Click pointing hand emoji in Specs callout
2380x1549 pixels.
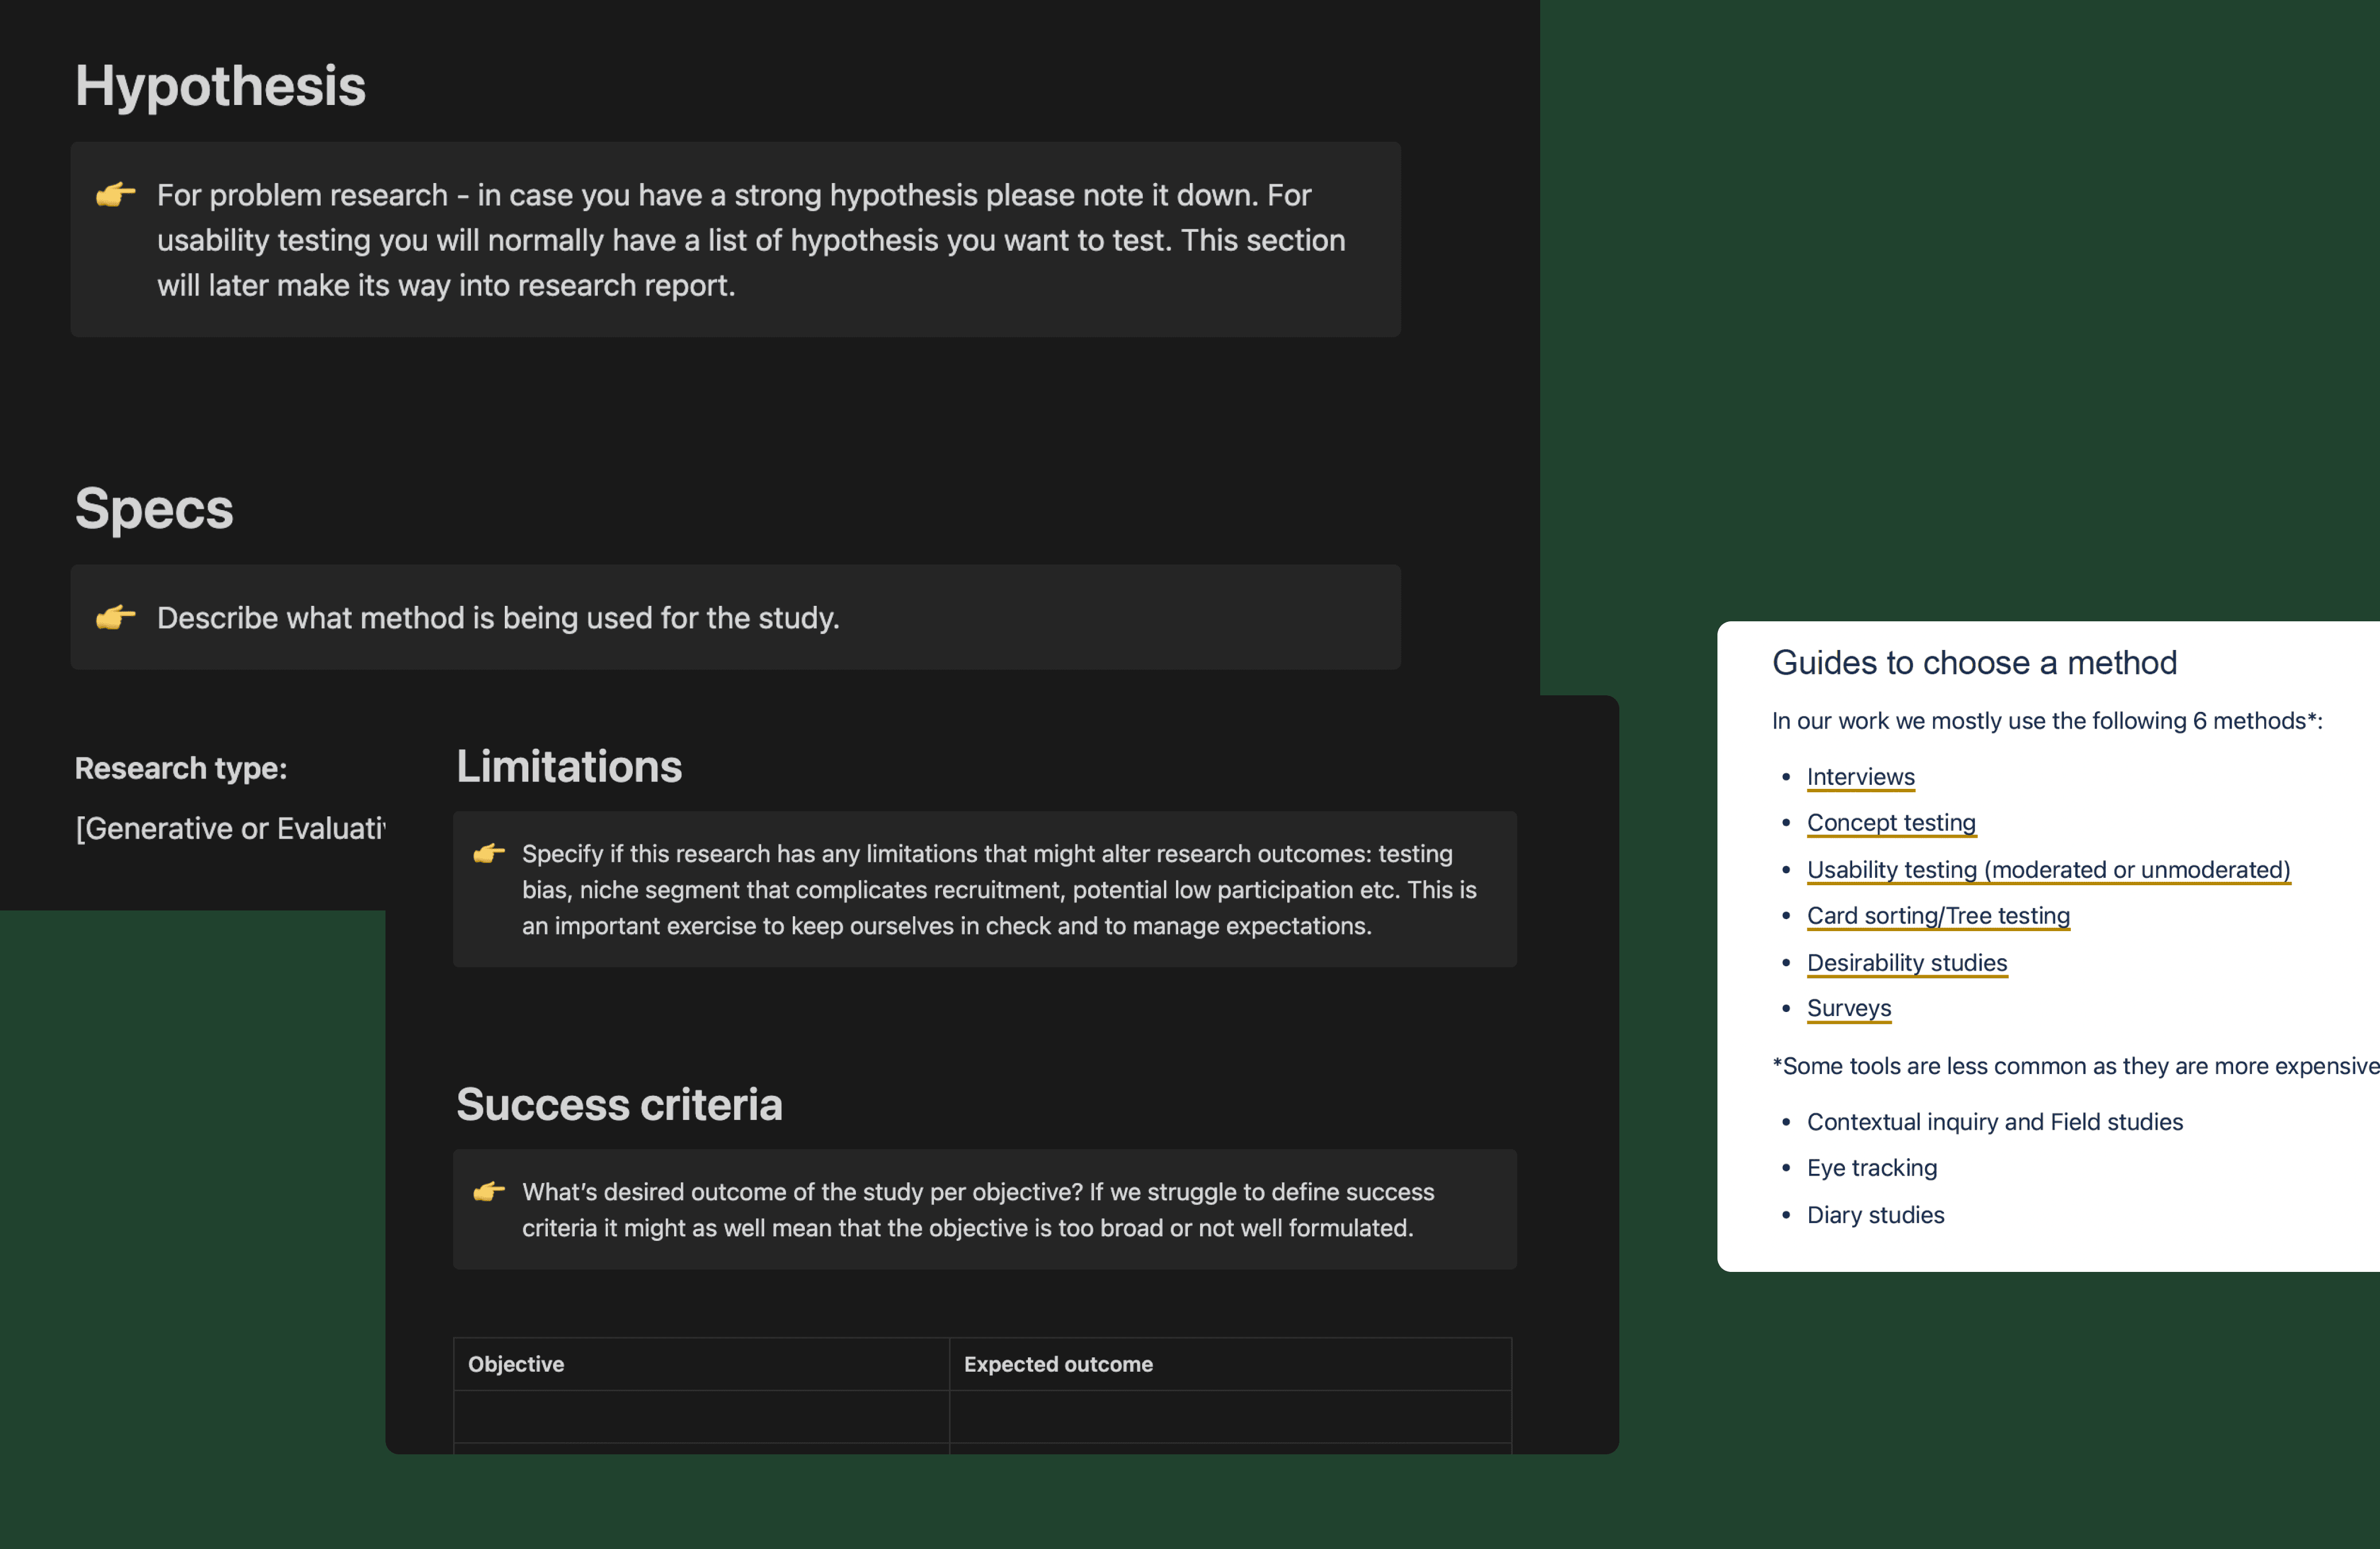click(x=115, y=617)
